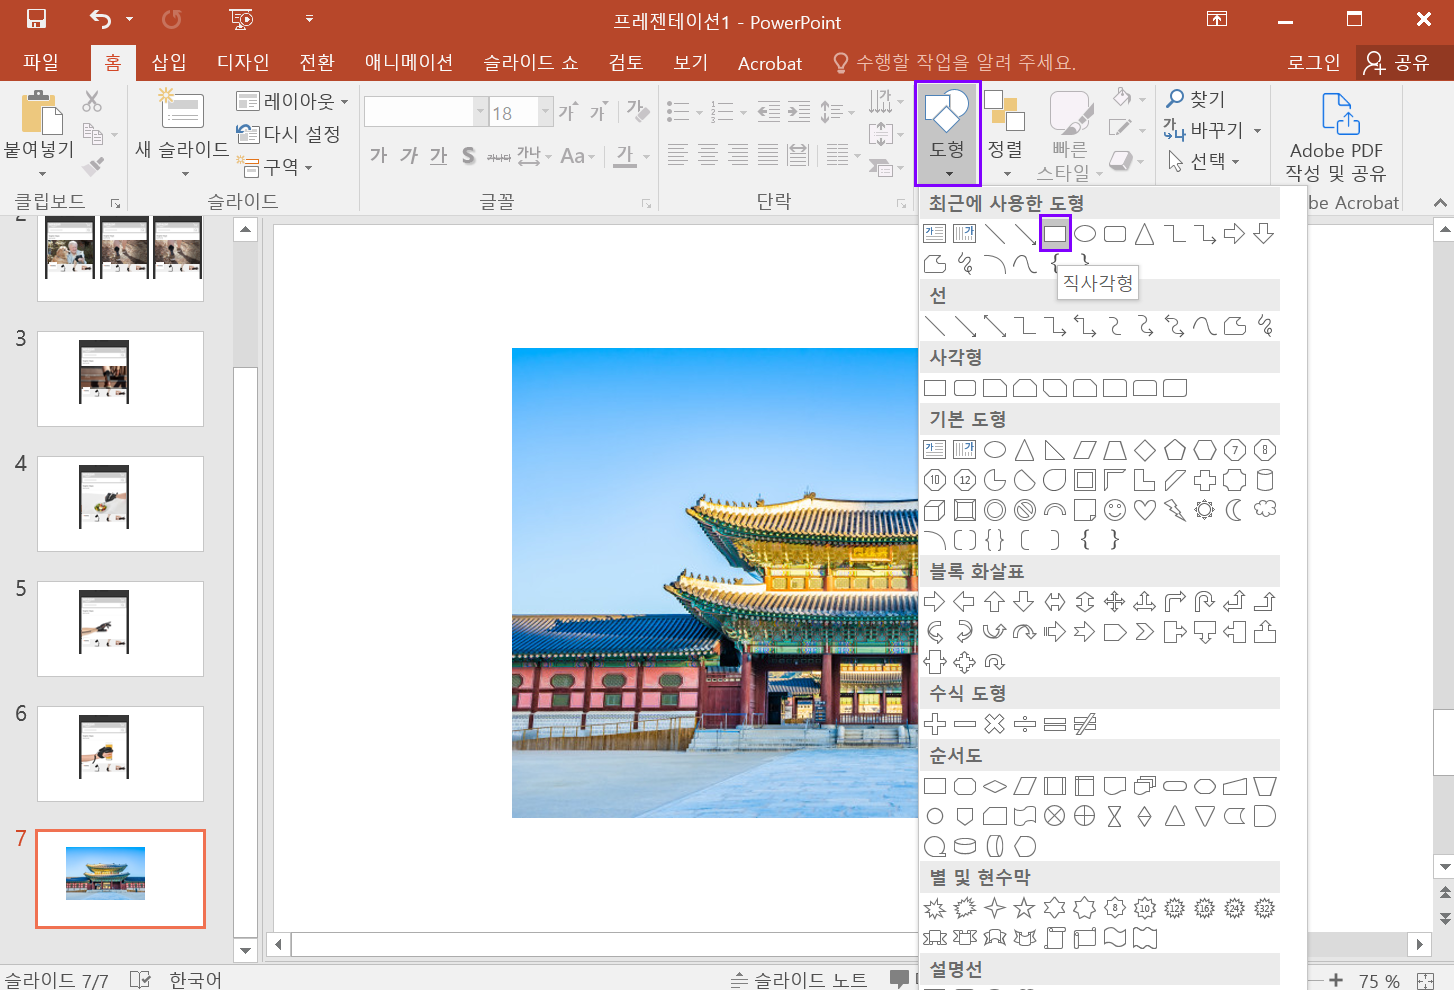The height and width of the screenshot is (990, 1454).
Task: Open the File tab
Action: (x=41, y=62)
